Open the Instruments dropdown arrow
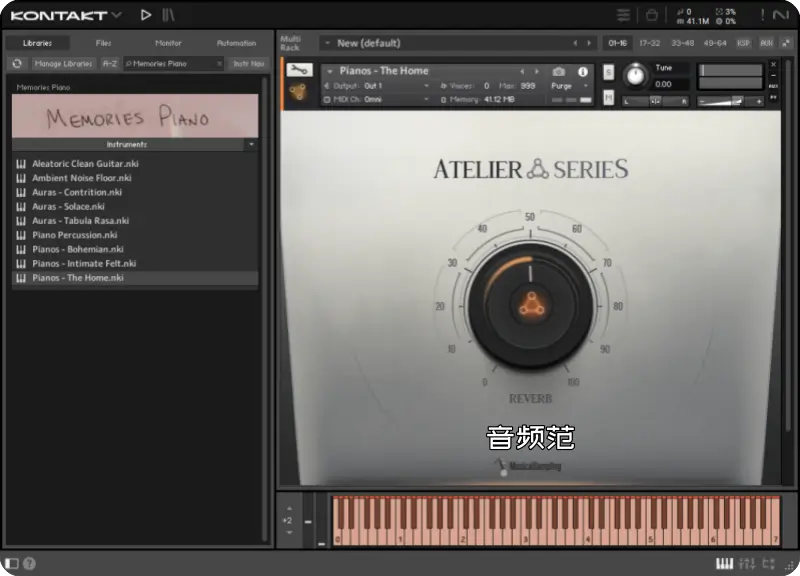 (x=252, y=144)
